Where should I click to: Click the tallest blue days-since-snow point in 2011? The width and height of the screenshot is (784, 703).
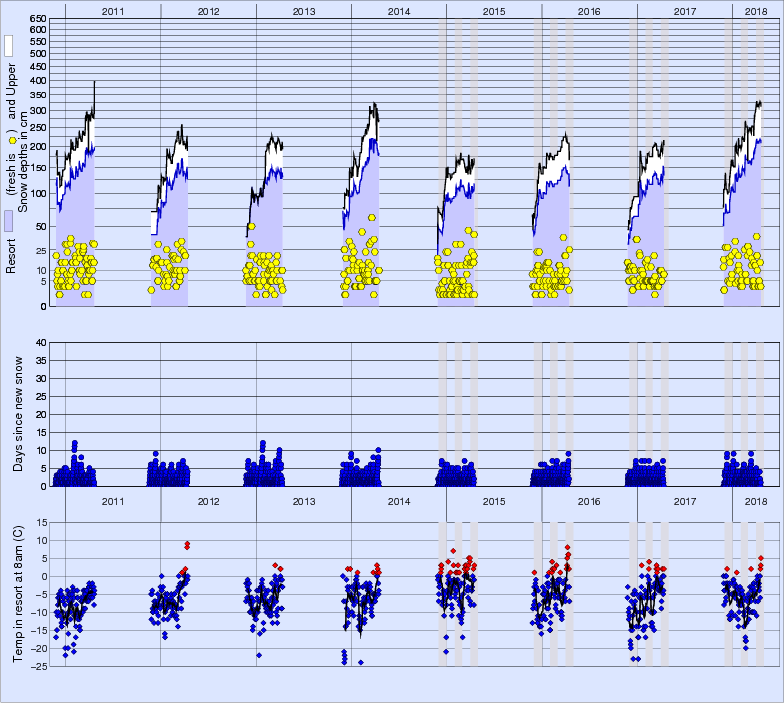point(74,444)
